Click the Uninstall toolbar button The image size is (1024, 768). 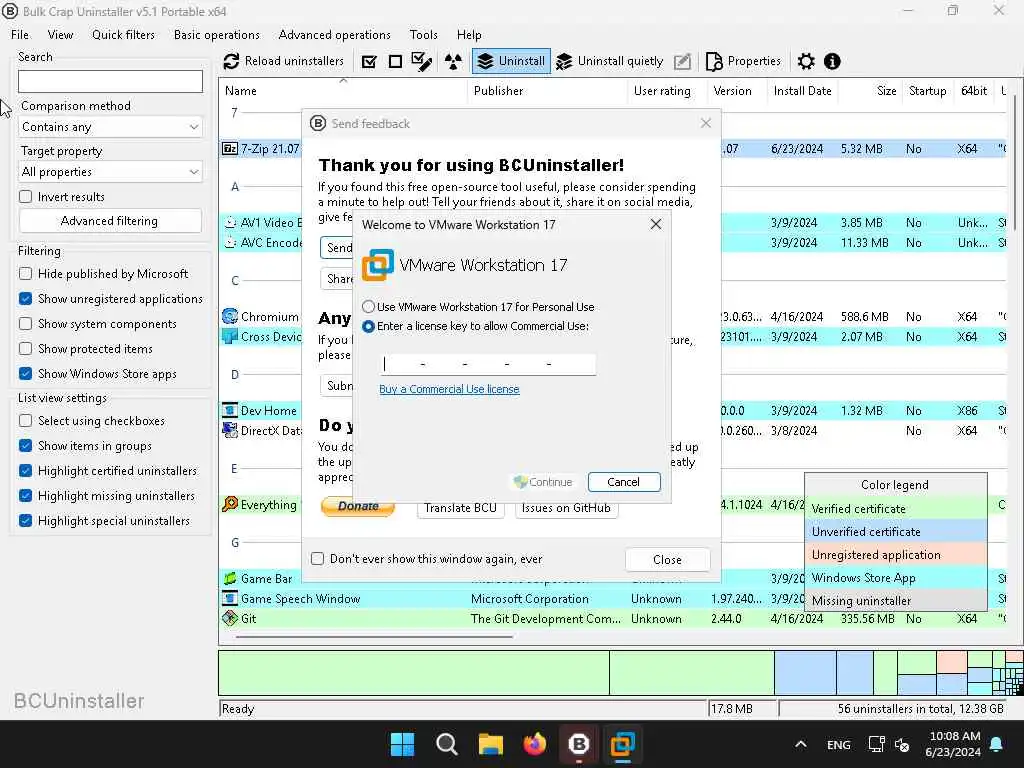[x=511, y=61]
